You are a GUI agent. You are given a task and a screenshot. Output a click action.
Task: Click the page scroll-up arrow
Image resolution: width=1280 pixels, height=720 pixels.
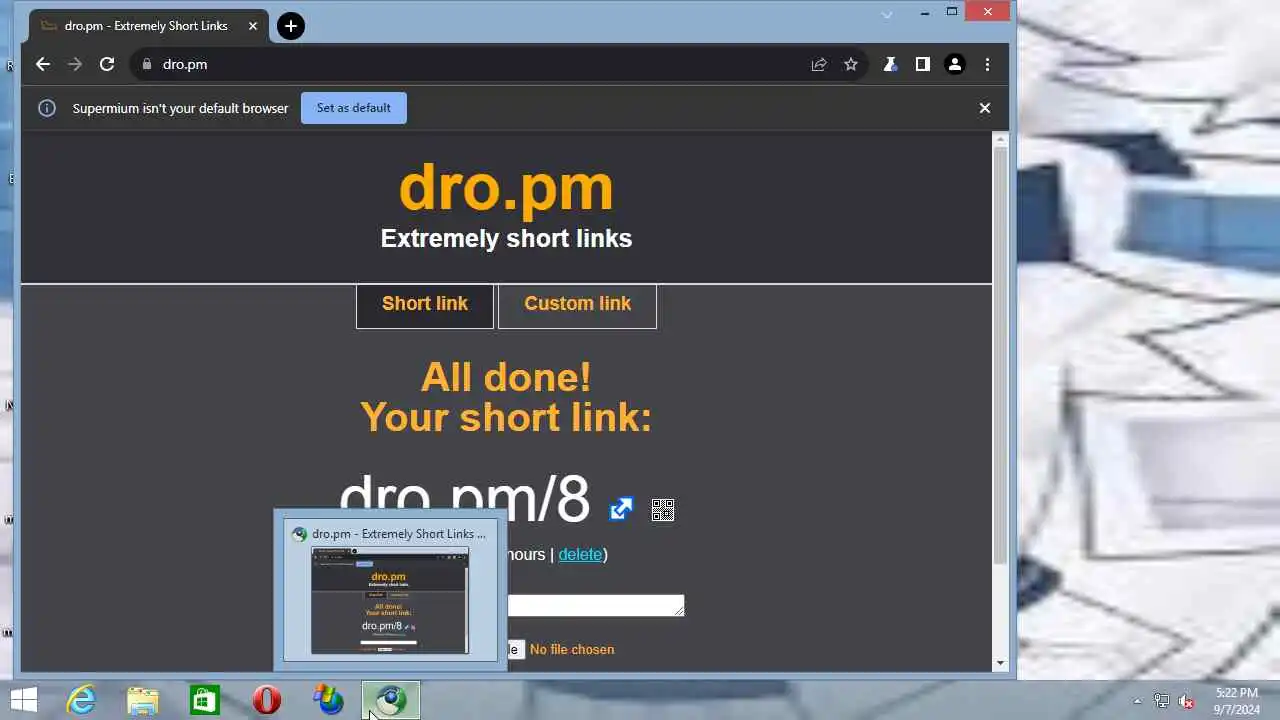point(1000,140)
